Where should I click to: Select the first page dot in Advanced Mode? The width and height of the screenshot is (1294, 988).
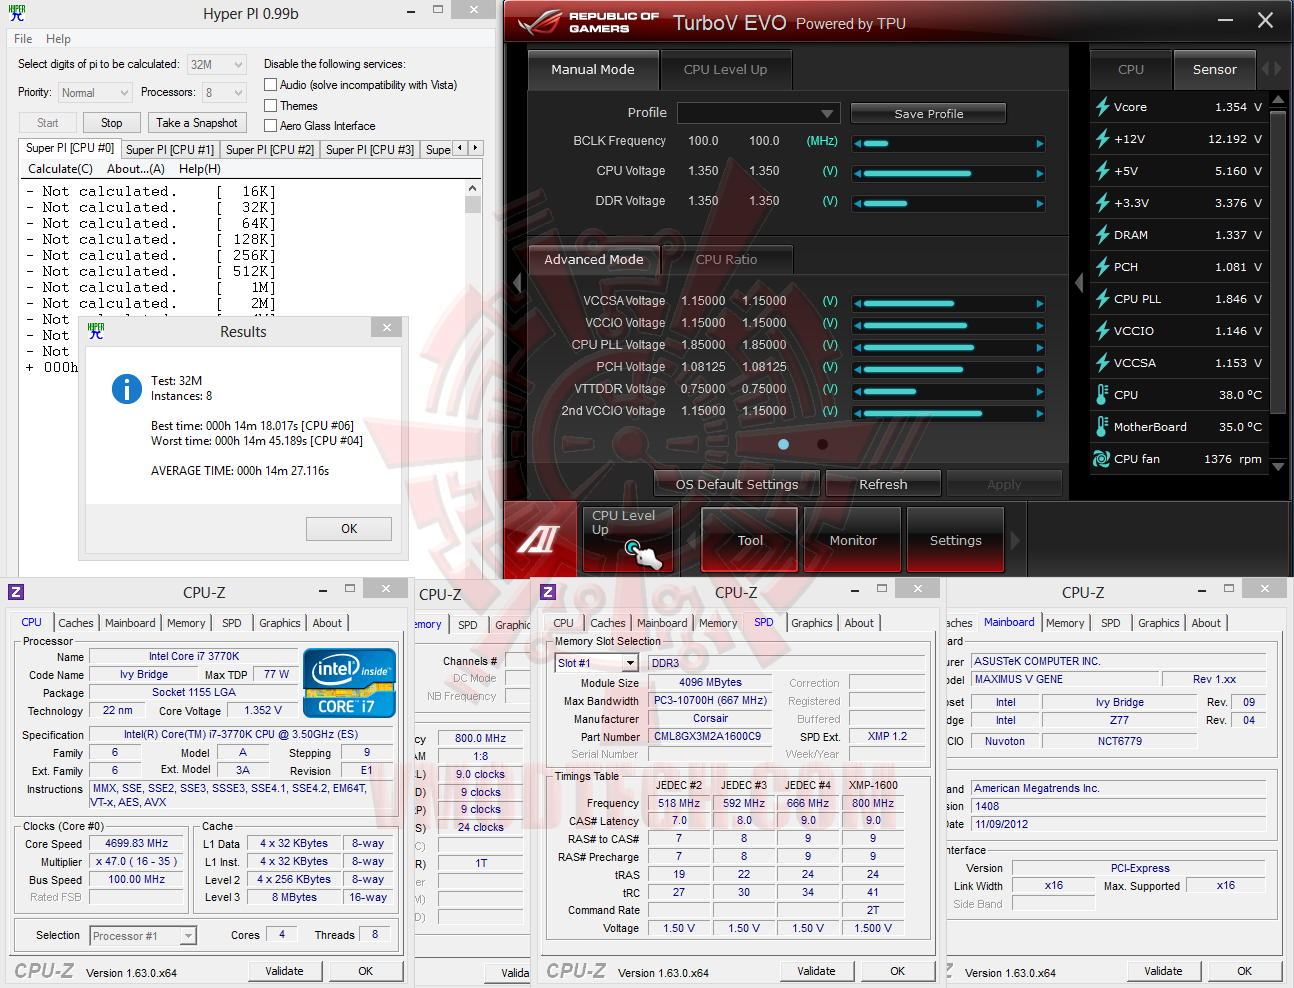[x=783, y=444]
